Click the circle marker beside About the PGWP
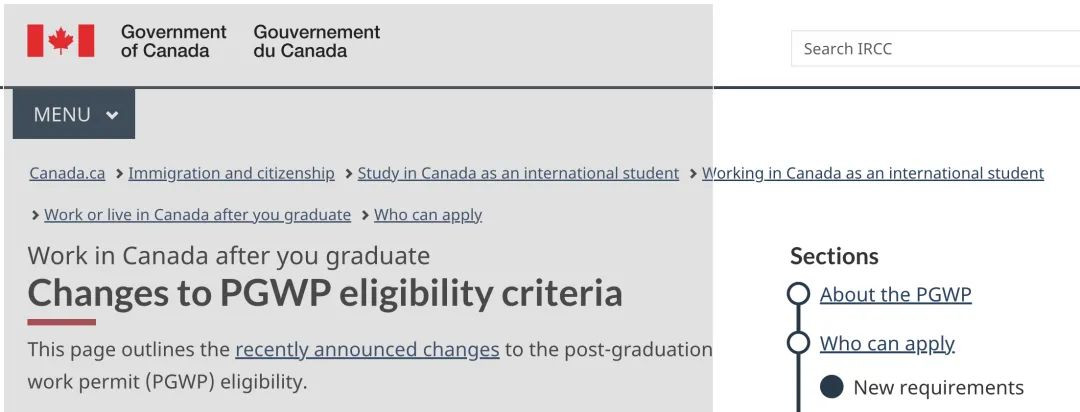Screen dimensions: 1080x412 click(x=798, y=294)
